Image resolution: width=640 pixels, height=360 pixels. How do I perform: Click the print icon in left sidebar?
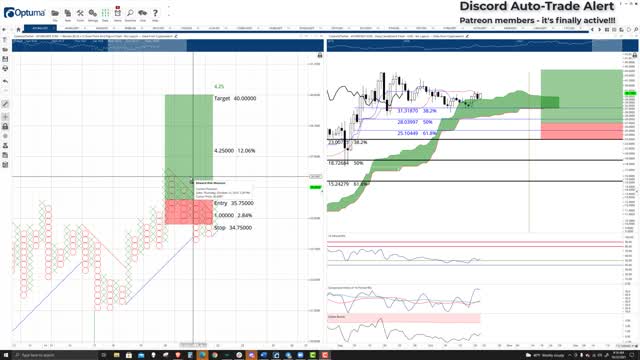click(x=5, y=69)
